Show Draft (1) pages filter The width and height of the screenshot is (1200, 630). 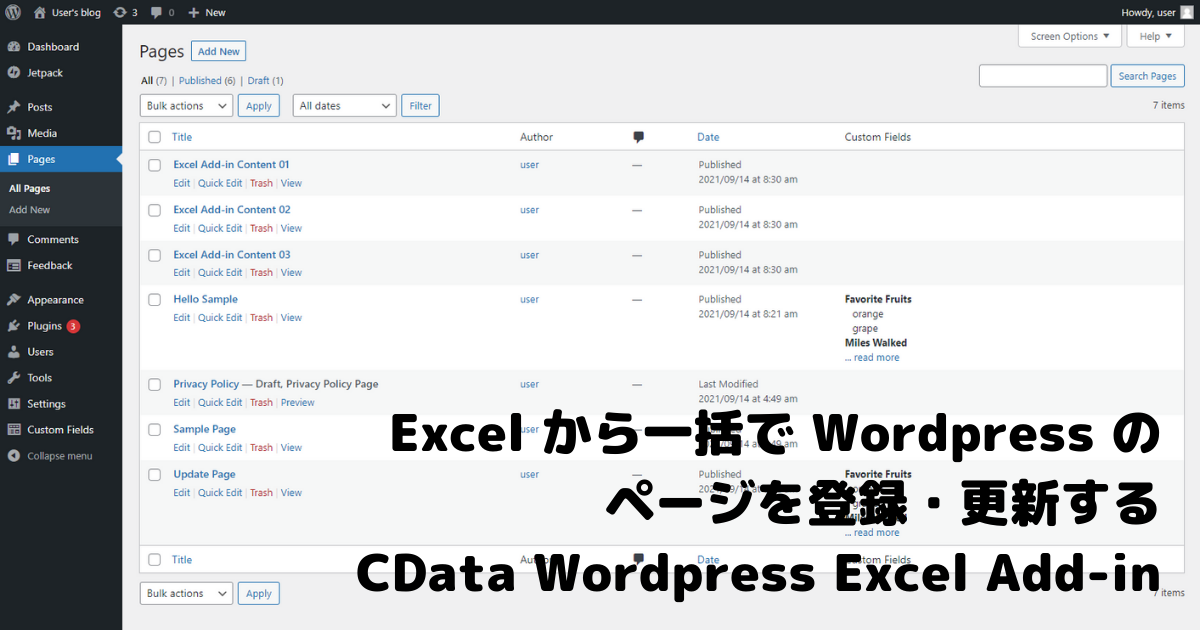[x=266, y=81]
